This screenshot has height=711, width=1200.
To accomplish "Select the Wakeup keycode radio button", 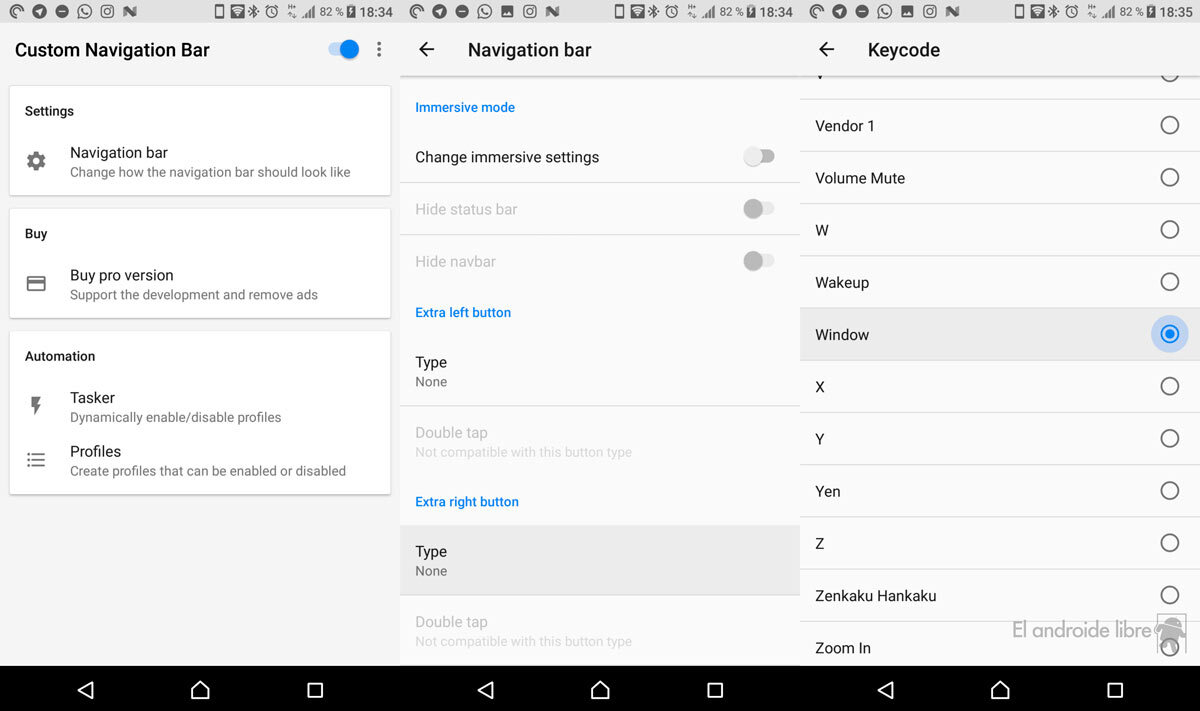I will click(1169, 282).
